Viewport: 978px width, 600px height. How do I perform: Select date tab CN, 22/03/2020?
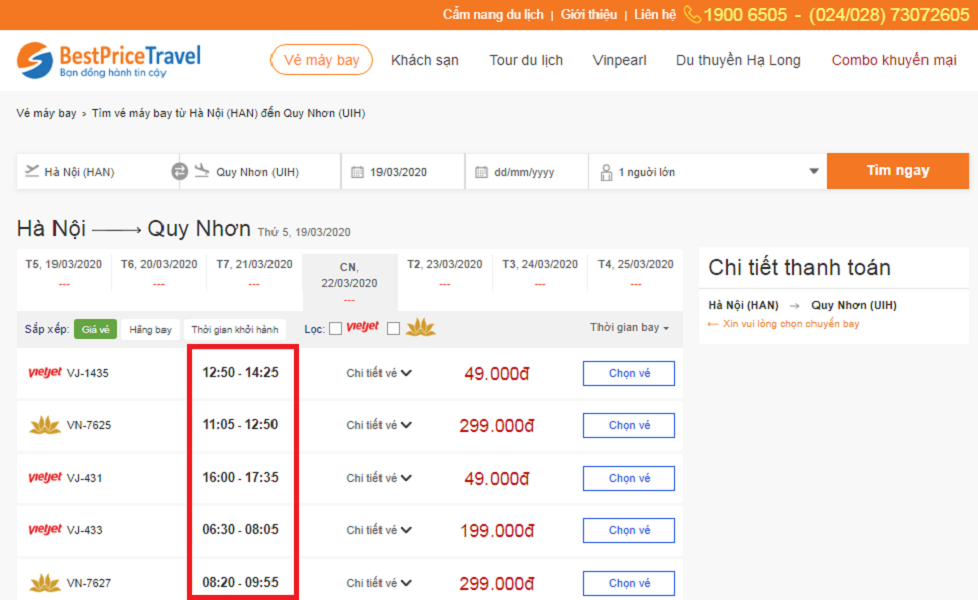[349, 281]
